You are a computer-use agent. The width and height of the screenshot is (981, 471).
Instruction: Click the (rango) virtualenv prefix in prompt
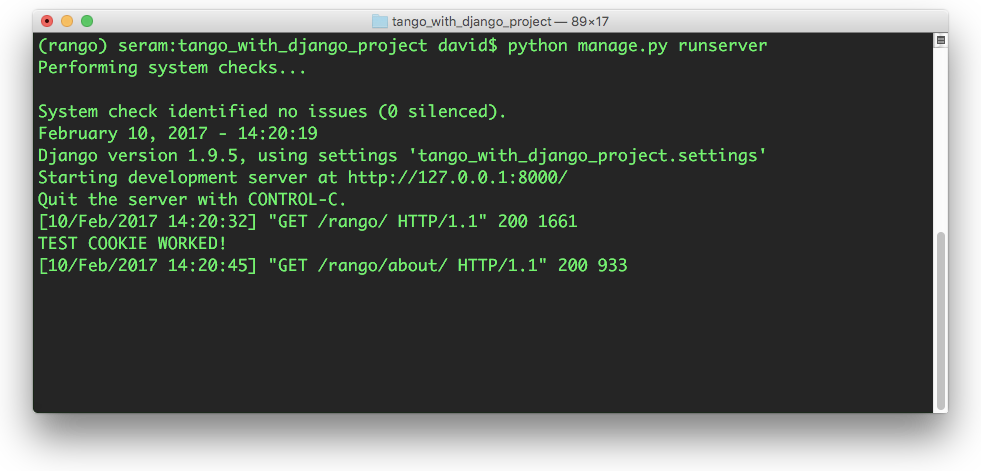73,46
